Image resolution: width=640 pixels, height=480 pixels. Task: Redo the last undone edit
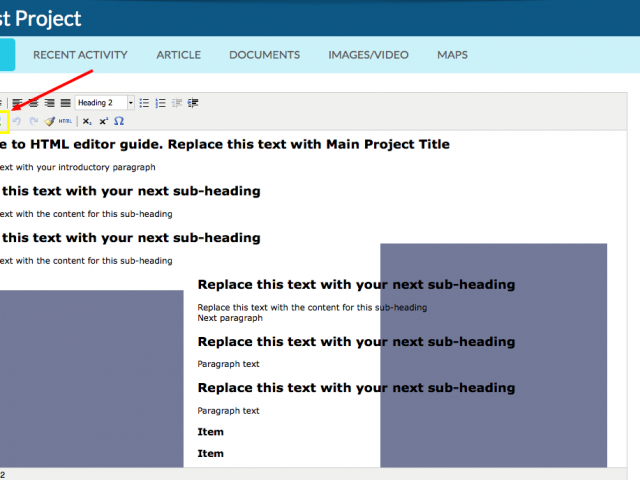33,121
